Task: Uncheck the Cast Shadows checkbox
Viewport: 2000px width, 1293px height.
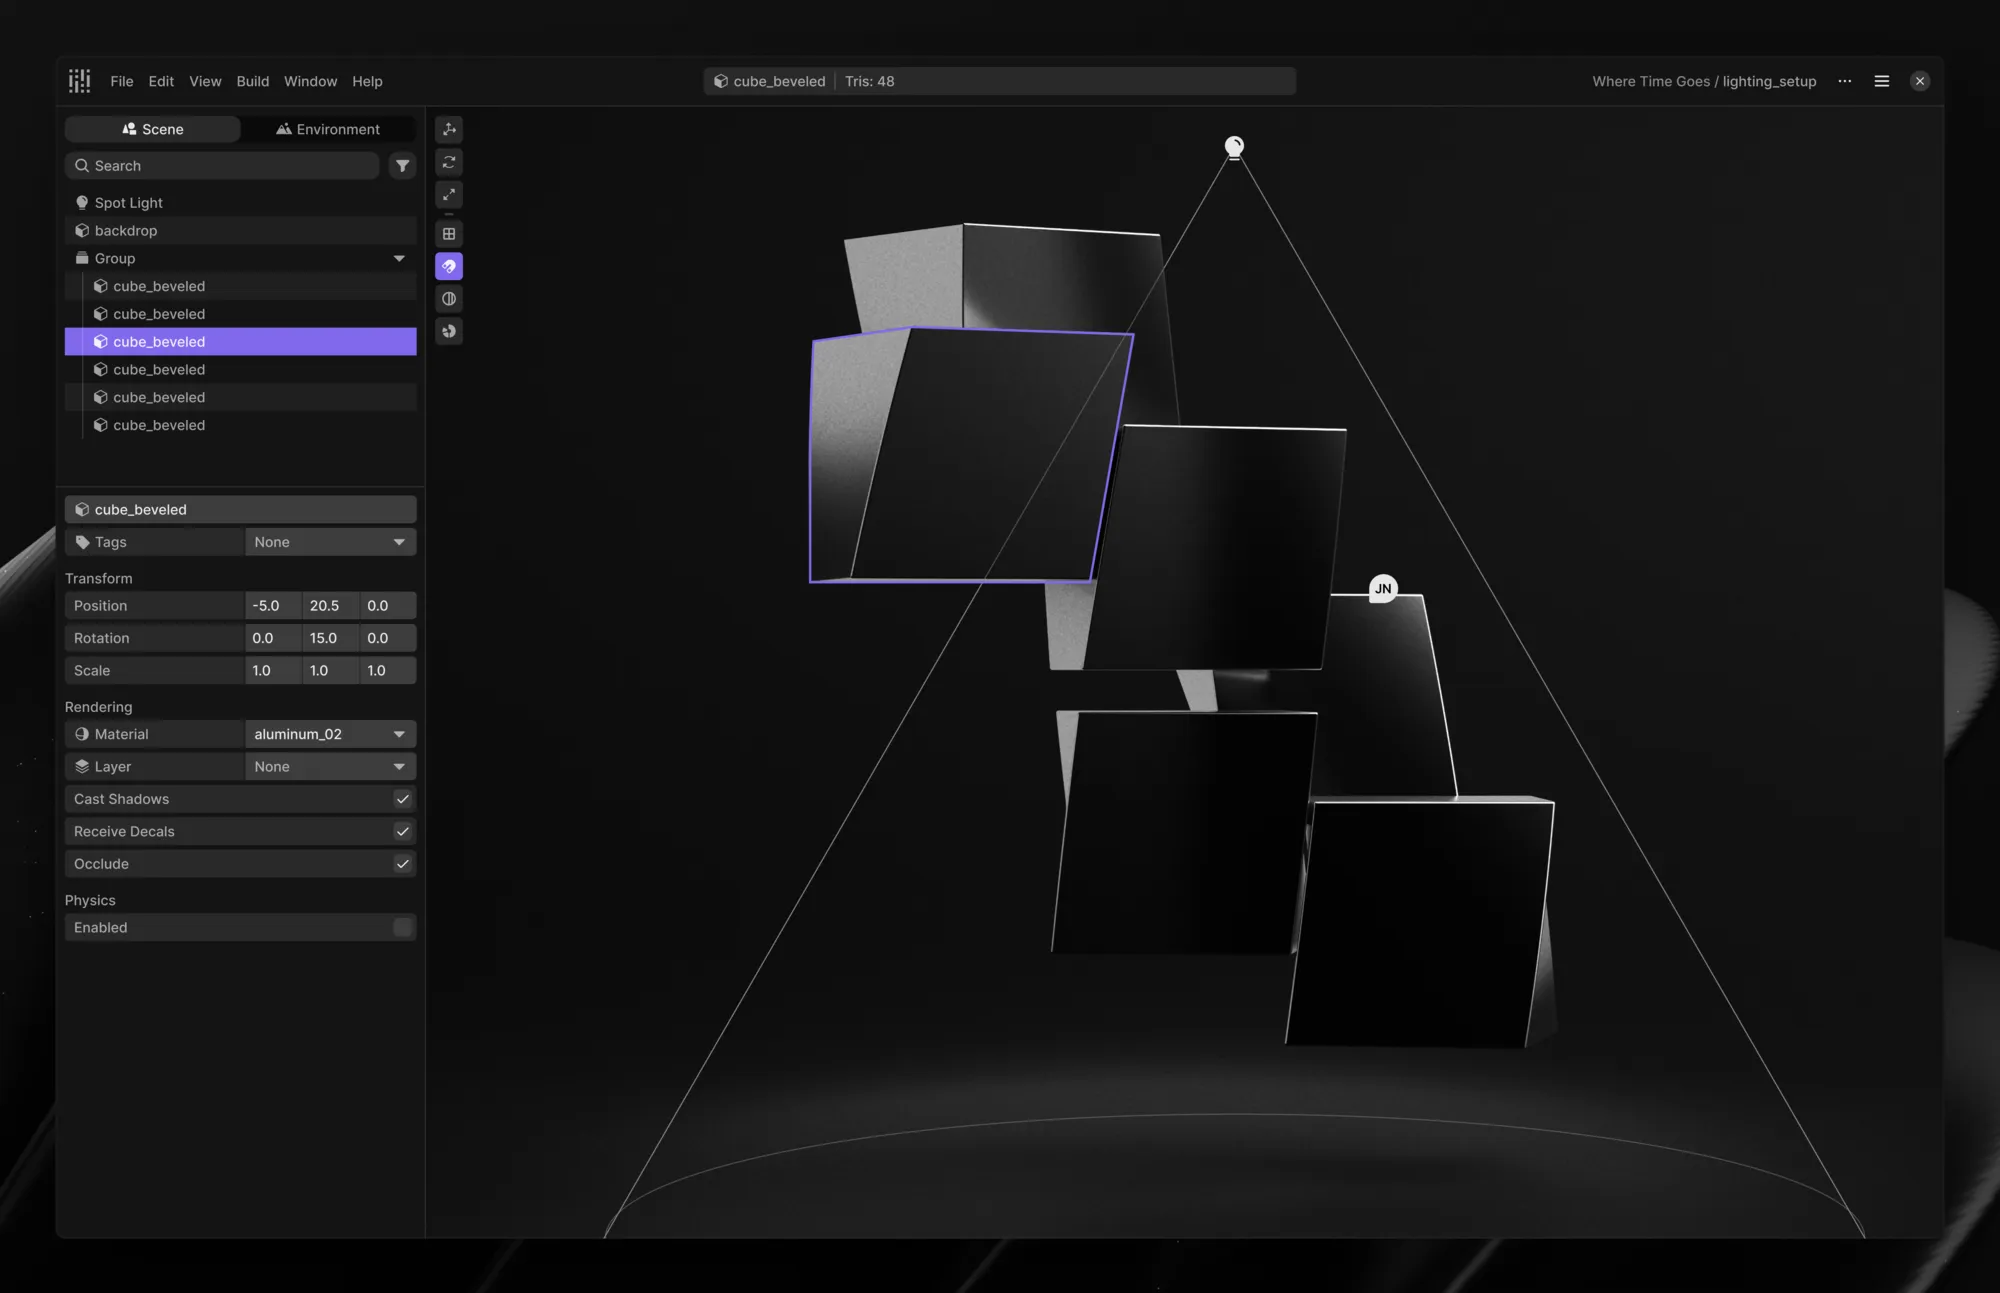Action: 402,799
